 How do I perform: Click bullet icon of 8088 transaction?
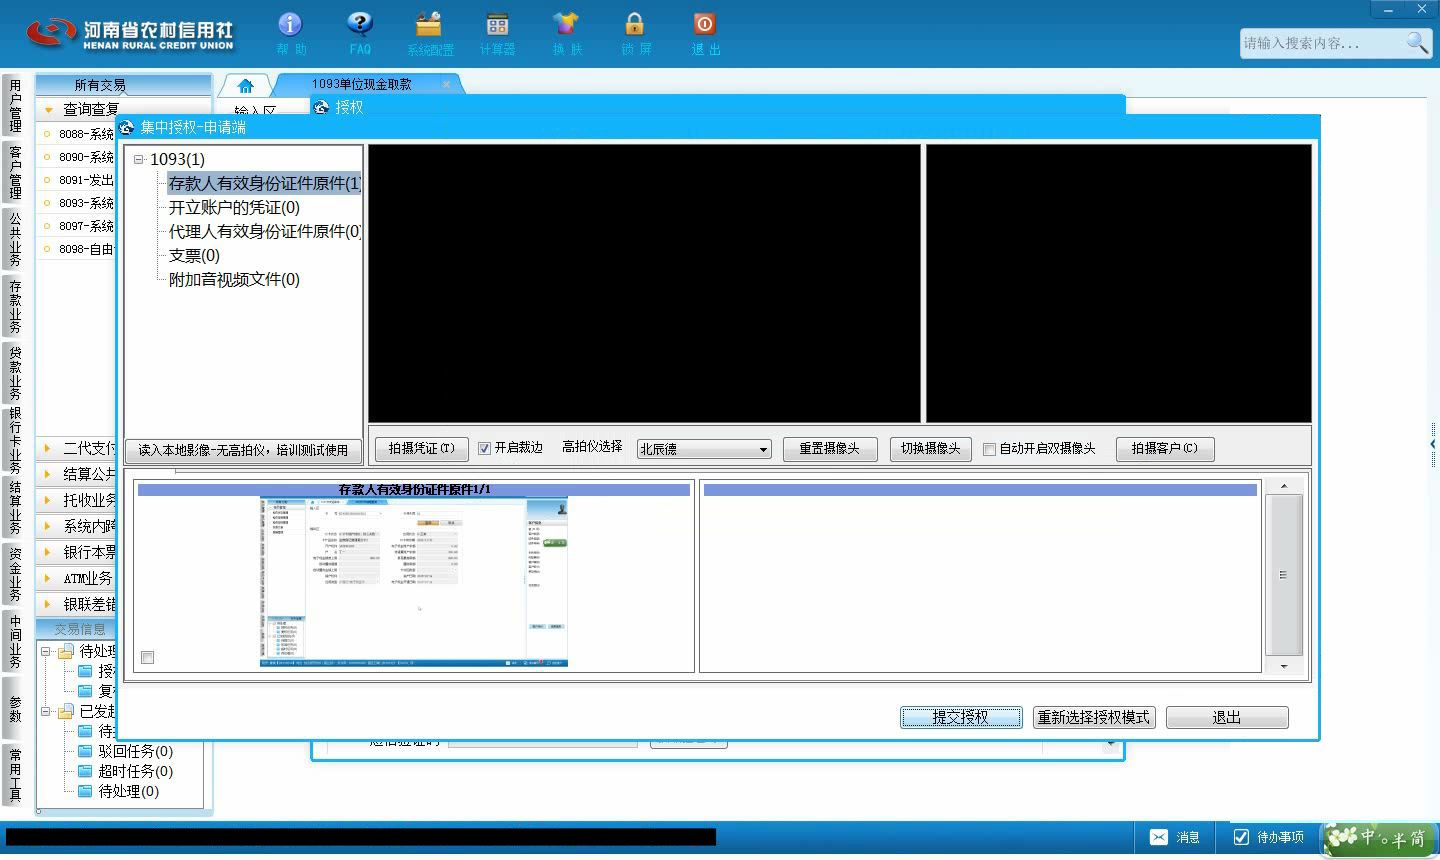click(47, 133)
